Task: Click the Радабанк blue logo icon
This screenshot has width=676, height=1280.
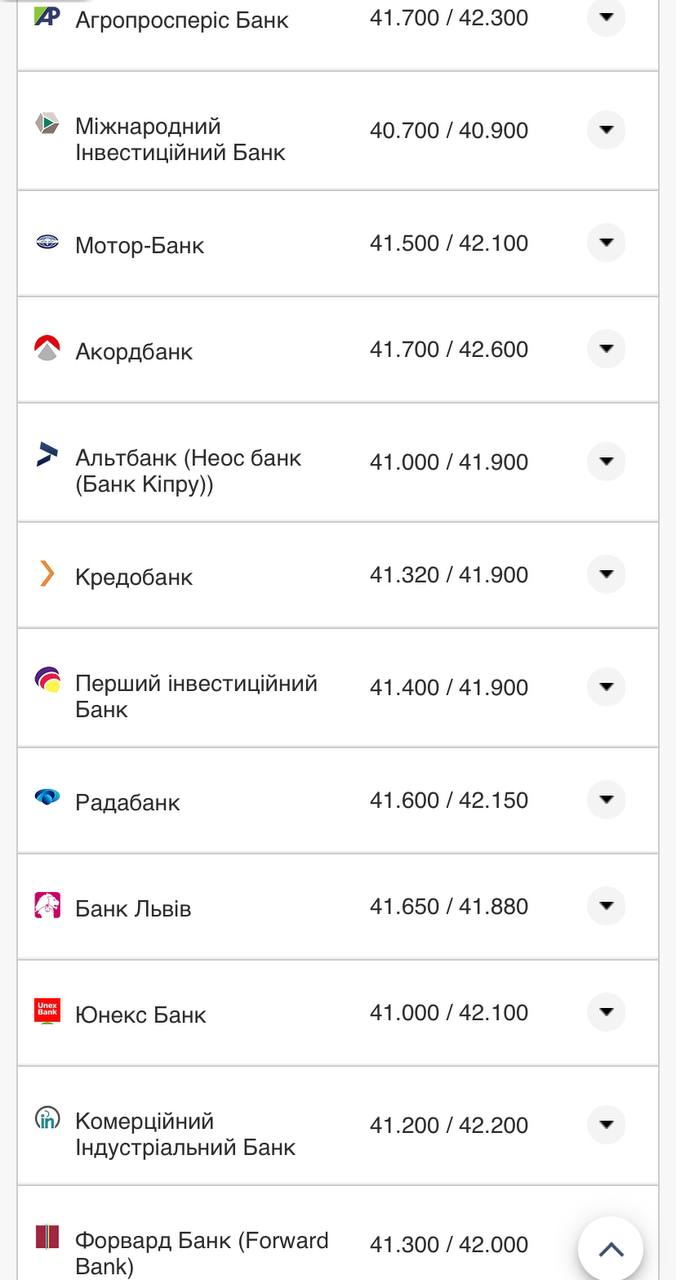Action: pyautogui.click(x=47, y=797)
